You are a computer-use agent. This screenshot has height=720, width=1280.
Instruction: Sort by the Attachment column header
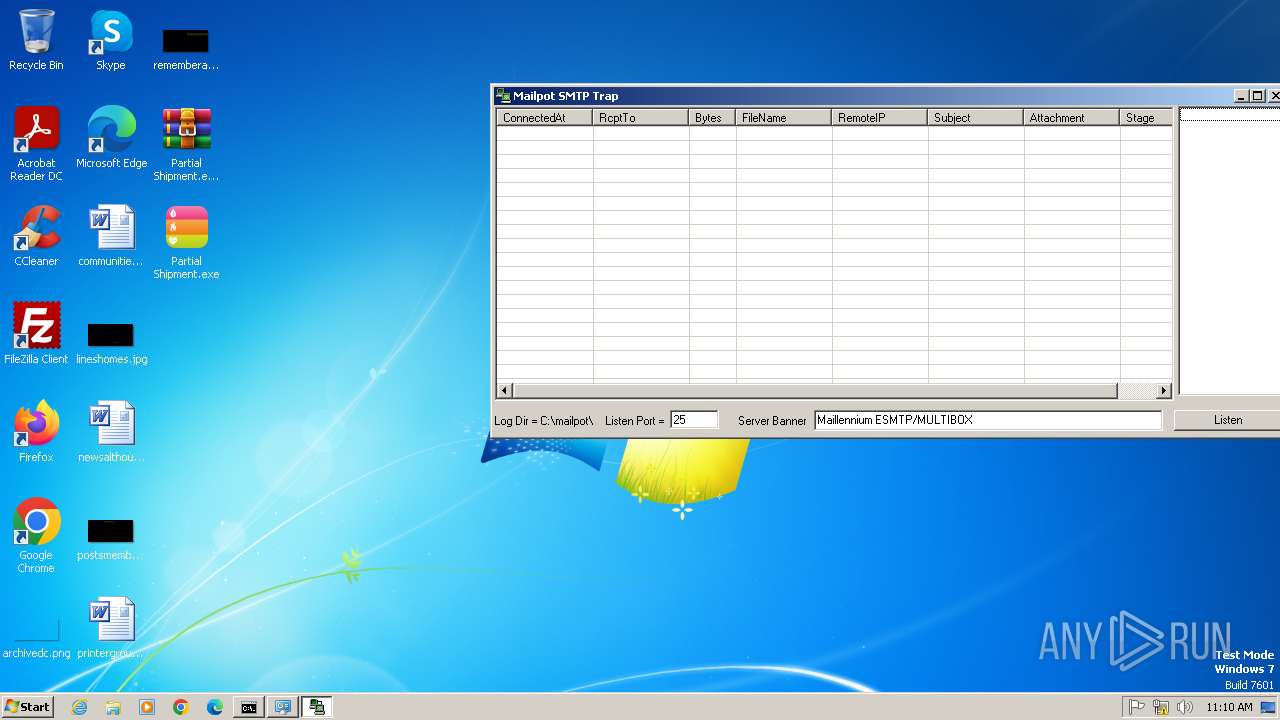coord(1072,117)
